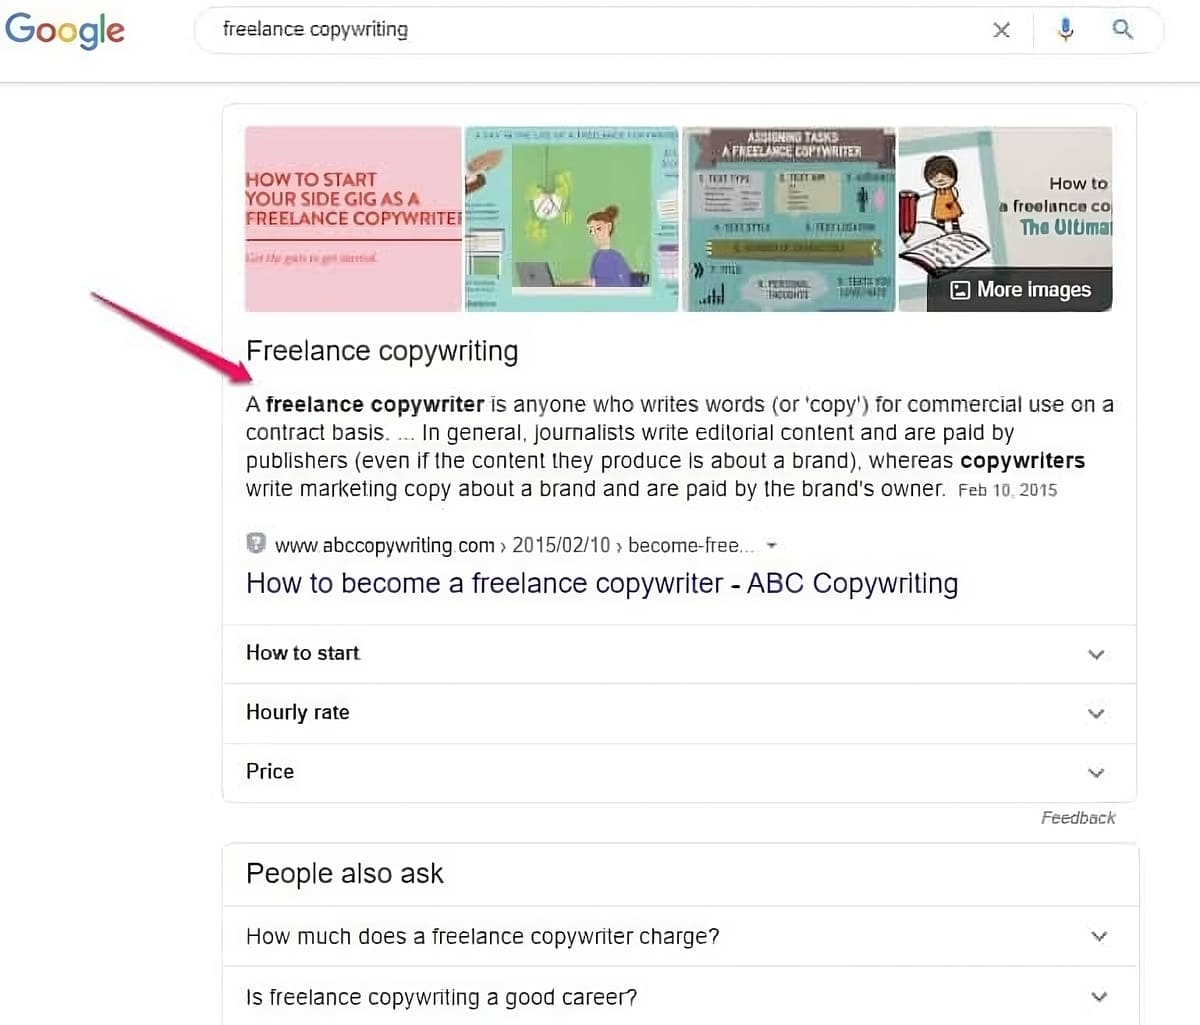Viewport: 1200px width, 1025px height.
Task: Open the assigning tasks infographic image
Action: click(x=788, y=219)
